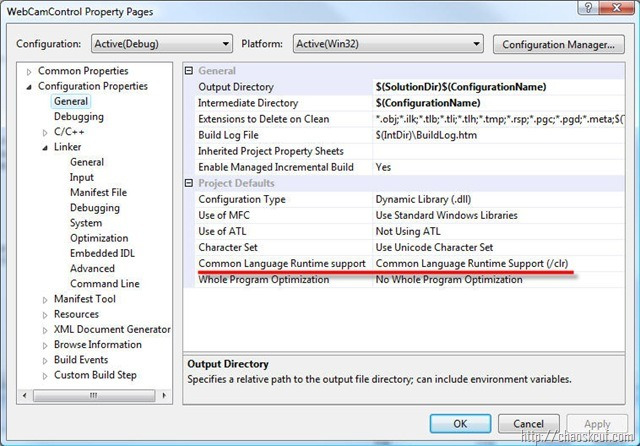Click the Intermediate Directory property value
This screenshot has height=446, width=640.
pos(498,103)
